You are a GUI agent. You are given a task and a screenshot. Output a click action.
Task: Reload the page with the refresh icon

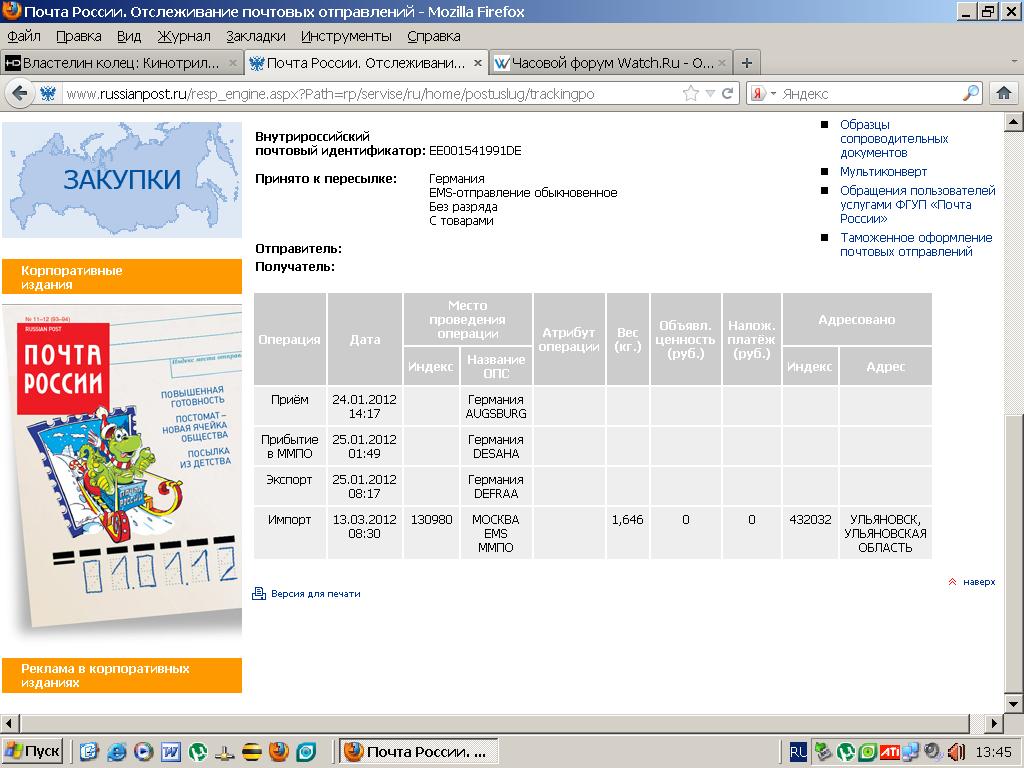[728, 94]
